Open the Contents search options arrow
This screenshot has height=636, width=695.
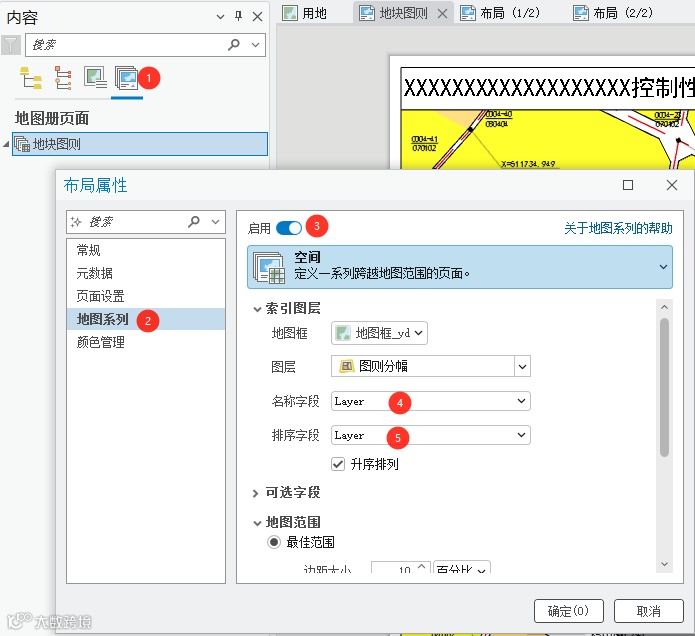pyautogui.click(x=255, y=45)
